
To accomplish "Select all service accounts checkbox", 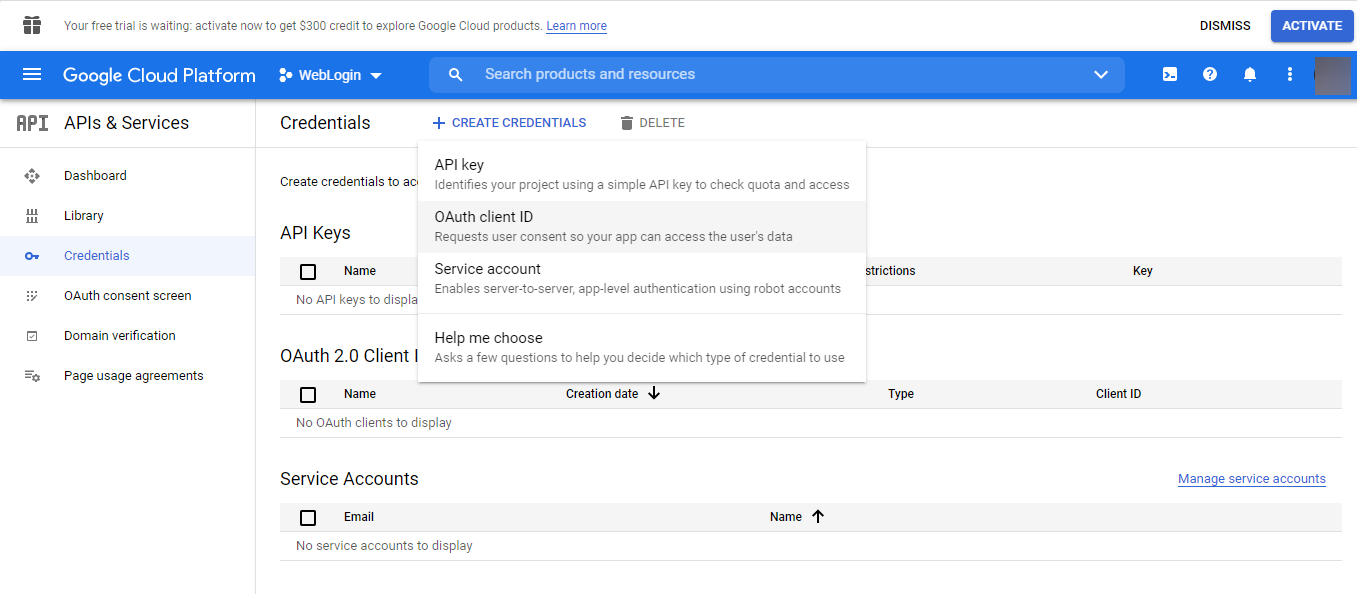I will click(308, 518).
